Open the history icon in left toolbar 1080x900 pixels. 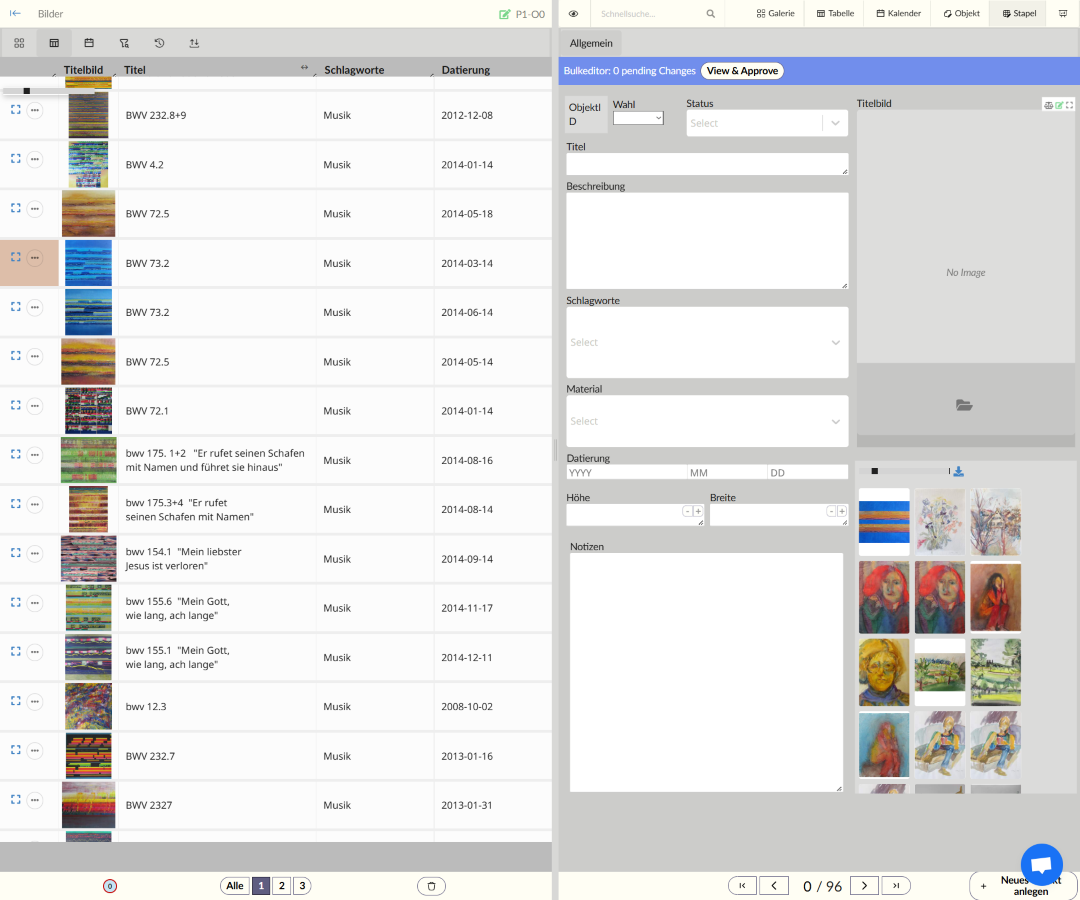tap(159, 43)
